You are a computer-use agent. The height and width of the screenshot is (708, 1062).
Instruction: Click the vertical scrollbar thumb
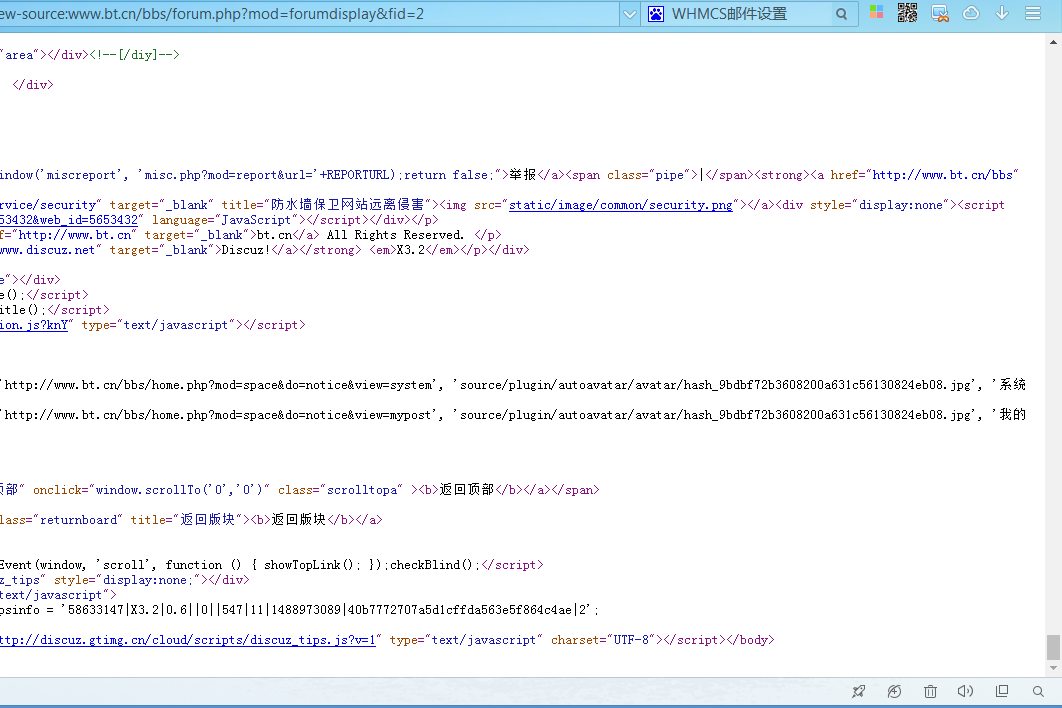tap(1053, 647)
